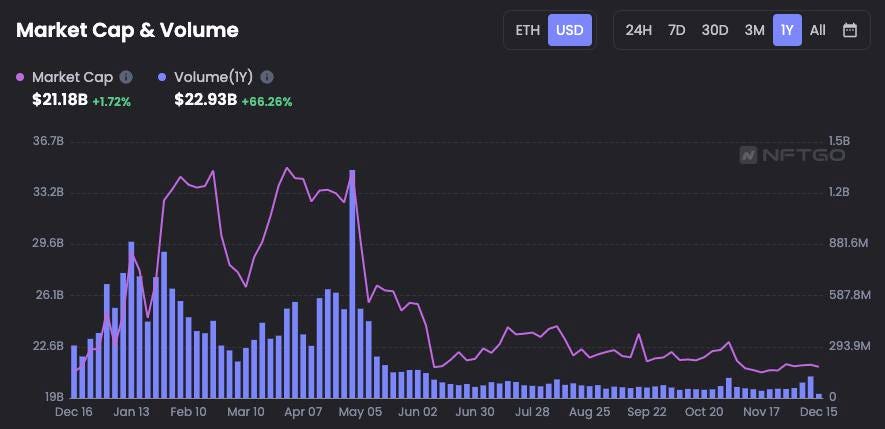The image size is (885, 429).
Task: Select the 3M time range
Action: [754, 30]
